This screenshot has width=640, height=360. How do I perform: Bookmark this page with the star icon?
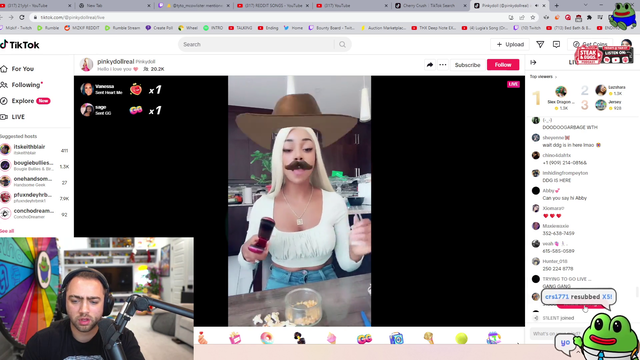point(533,17)
